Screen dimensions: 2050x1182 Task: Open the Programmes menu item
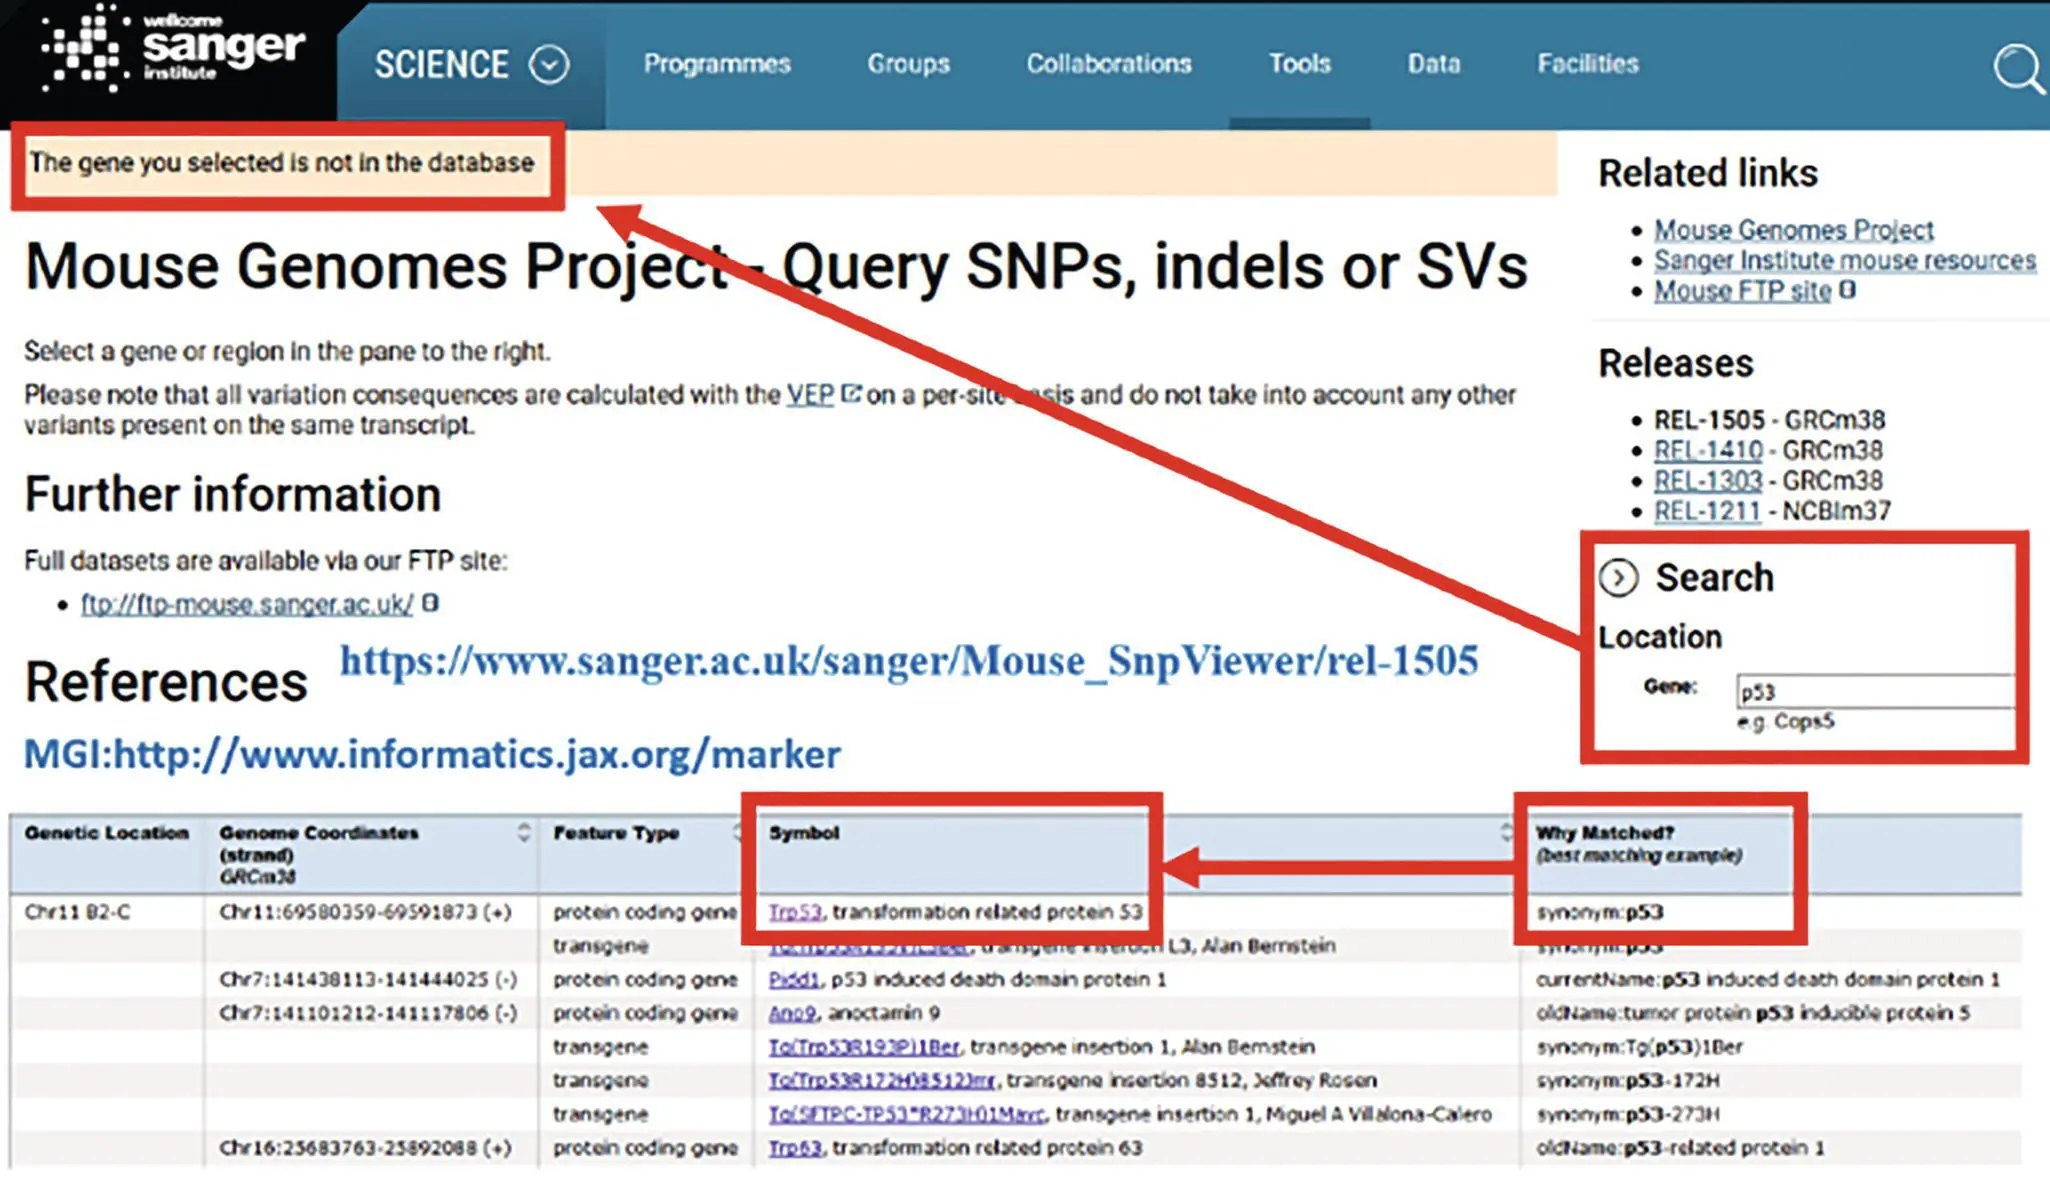click(x=717, y=64)
